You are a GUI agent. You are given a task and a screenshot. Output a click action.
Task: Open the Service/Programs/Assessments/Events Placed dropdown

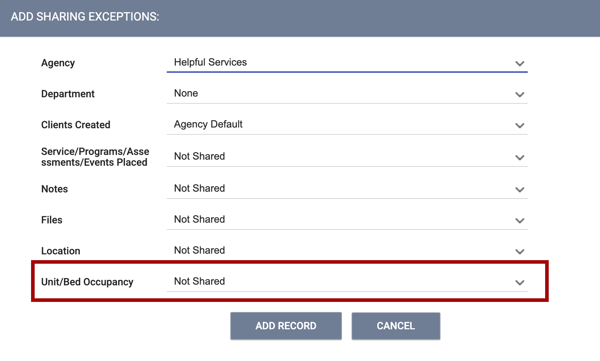347,156
